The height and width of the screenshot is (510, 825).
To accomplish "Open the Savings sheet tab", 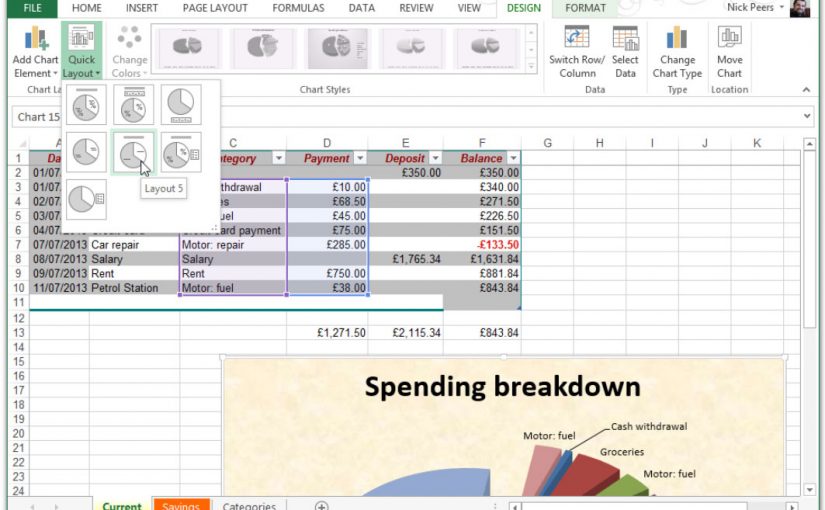I will (181, 505).
